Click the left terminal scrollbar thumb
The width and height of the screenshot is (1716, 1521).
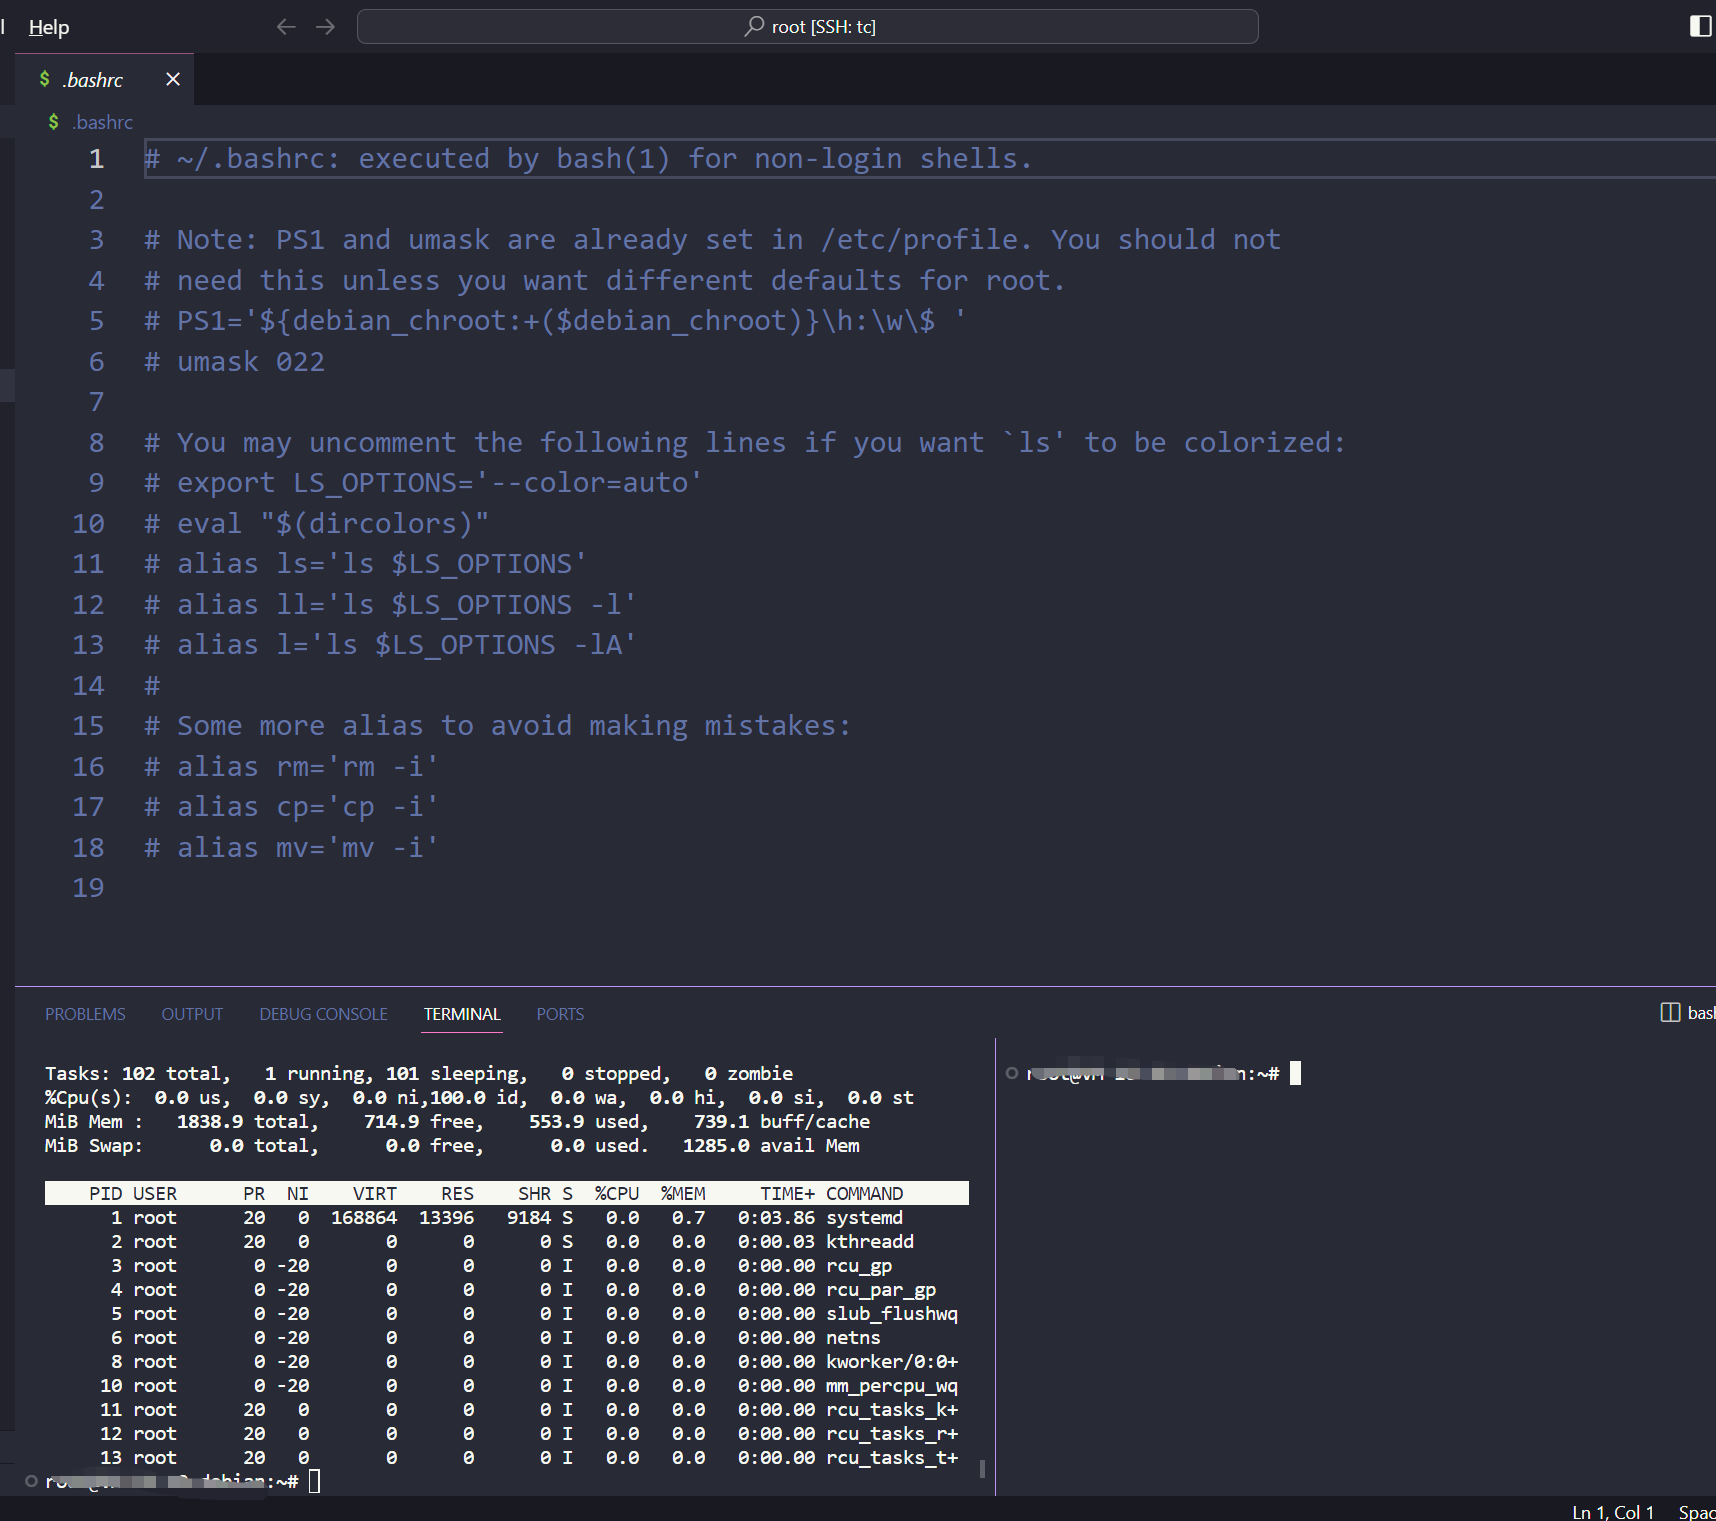point(982,1469)
